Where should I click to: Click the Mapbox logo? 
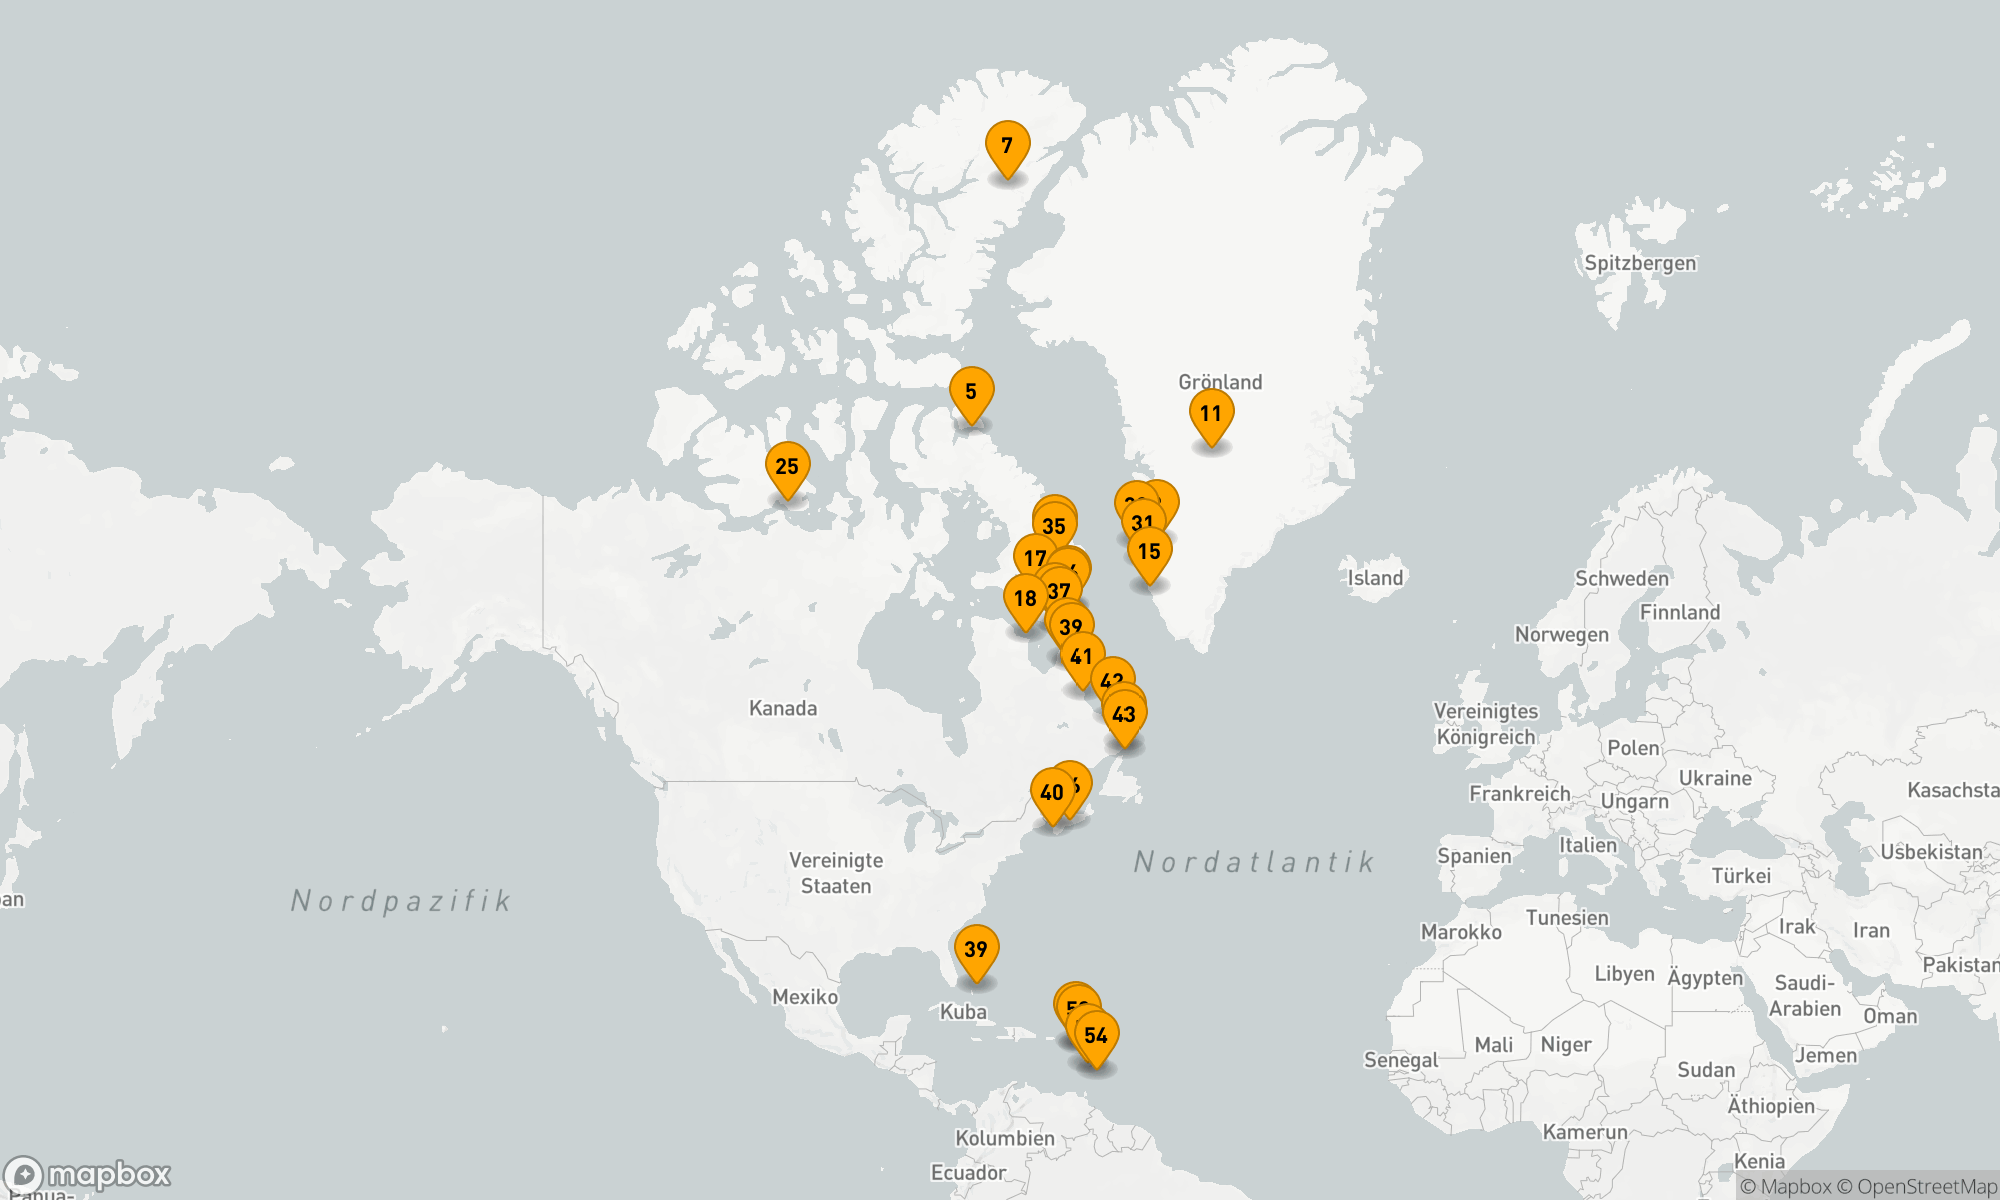88,1174
